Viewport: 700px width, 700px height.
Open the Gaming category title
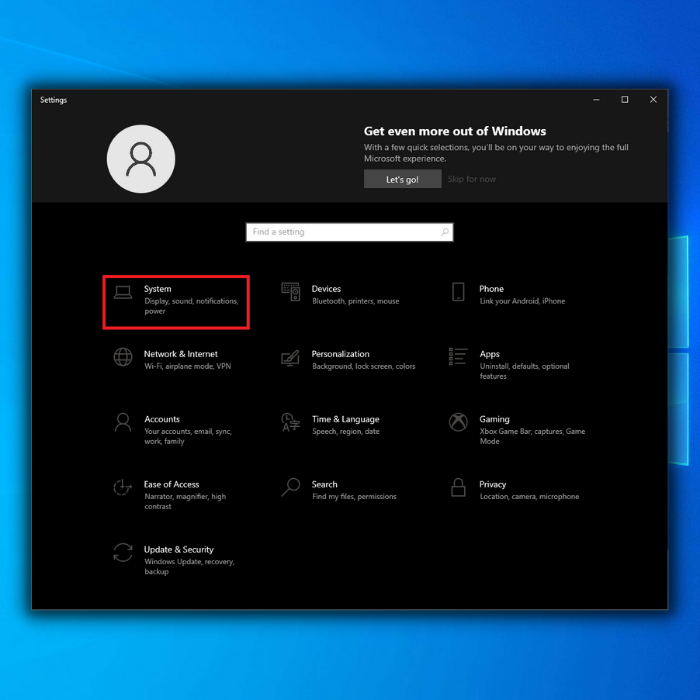click(x=495, y=419)
